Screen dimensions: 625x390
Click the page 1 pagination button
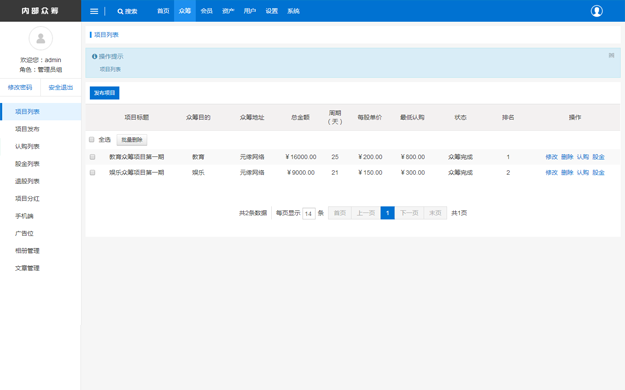click(387, 213)
